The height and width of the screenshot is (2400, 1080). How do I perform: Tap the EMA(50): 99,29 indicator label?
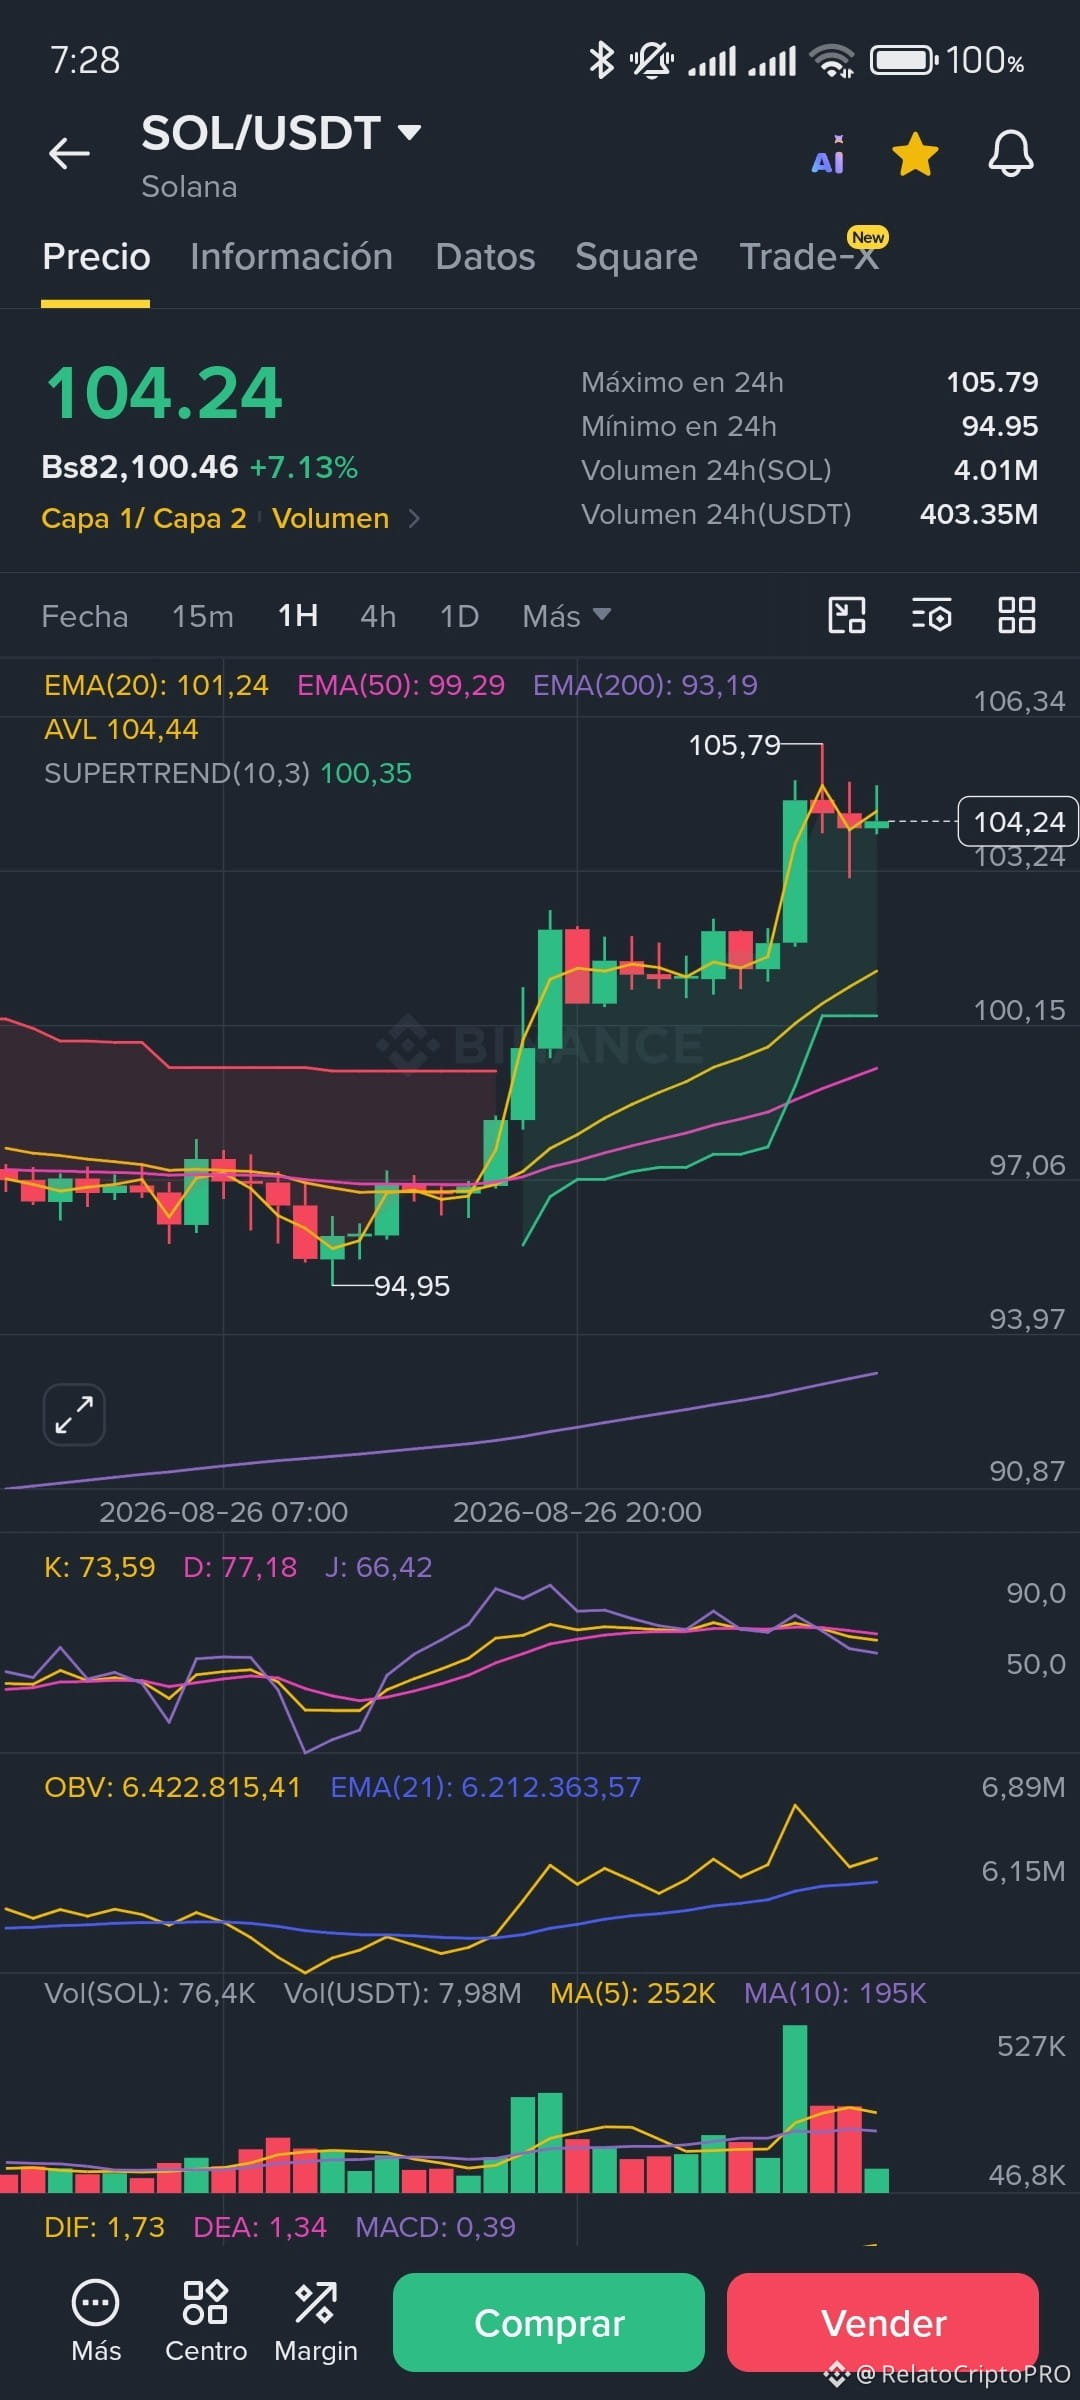pos(401,685)
